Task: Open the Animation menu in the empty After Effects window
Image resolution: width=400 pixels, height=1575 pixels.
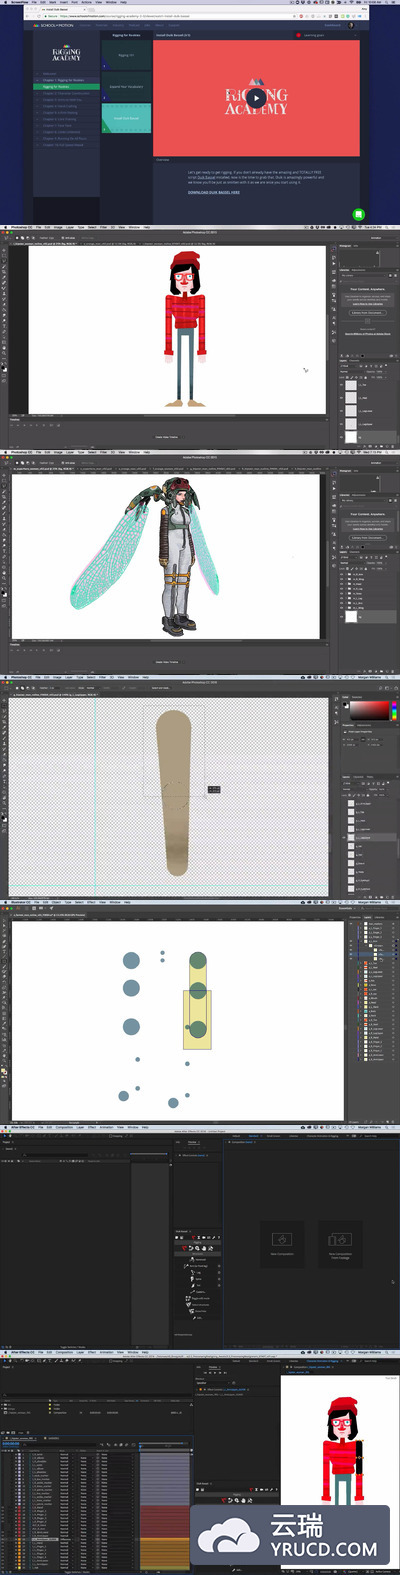Action: click(x=108, y=1127)
